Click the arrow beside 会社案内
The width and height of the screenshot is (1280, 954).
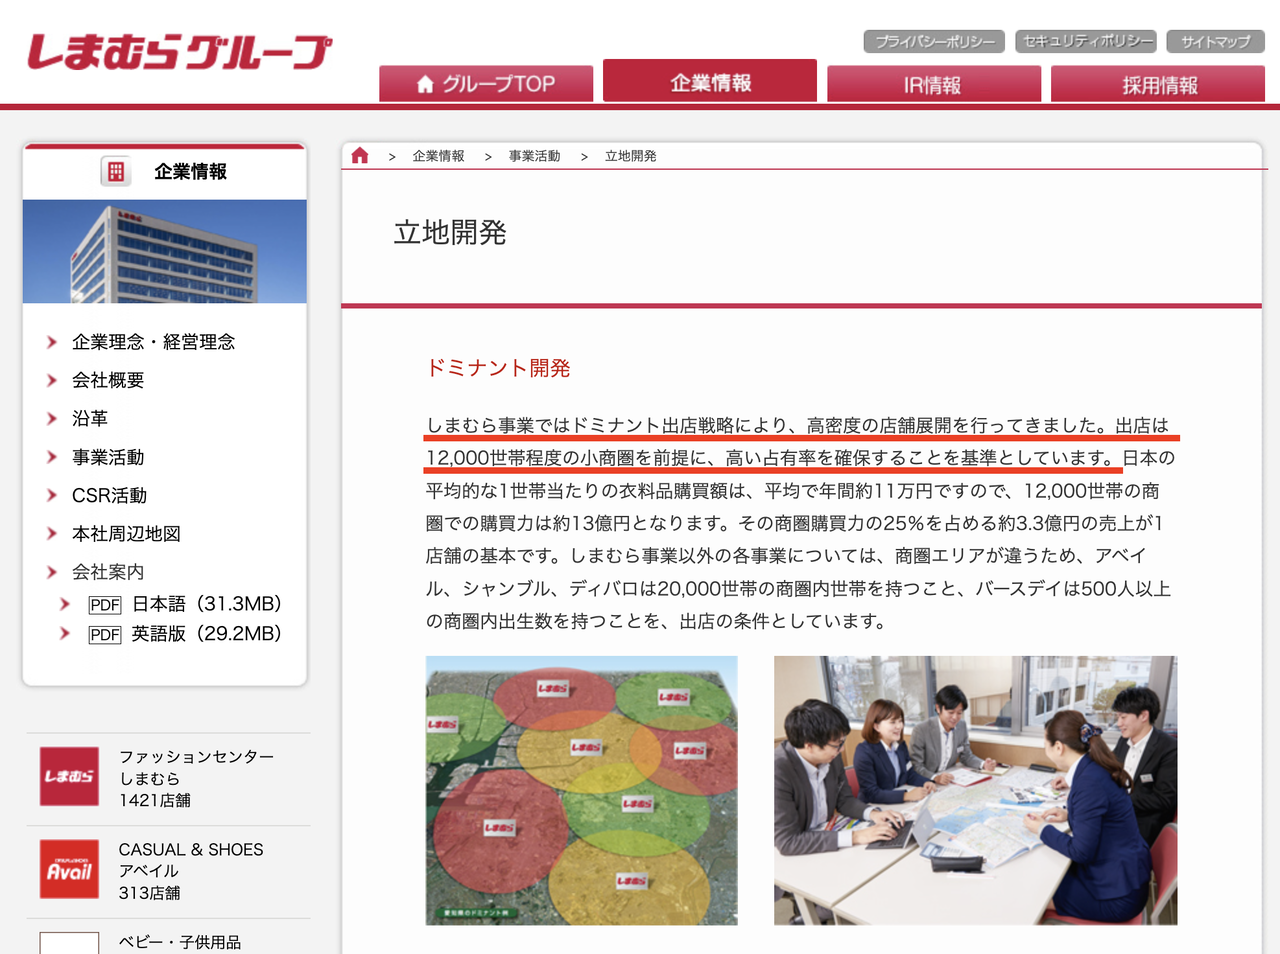tap(52, 572)
